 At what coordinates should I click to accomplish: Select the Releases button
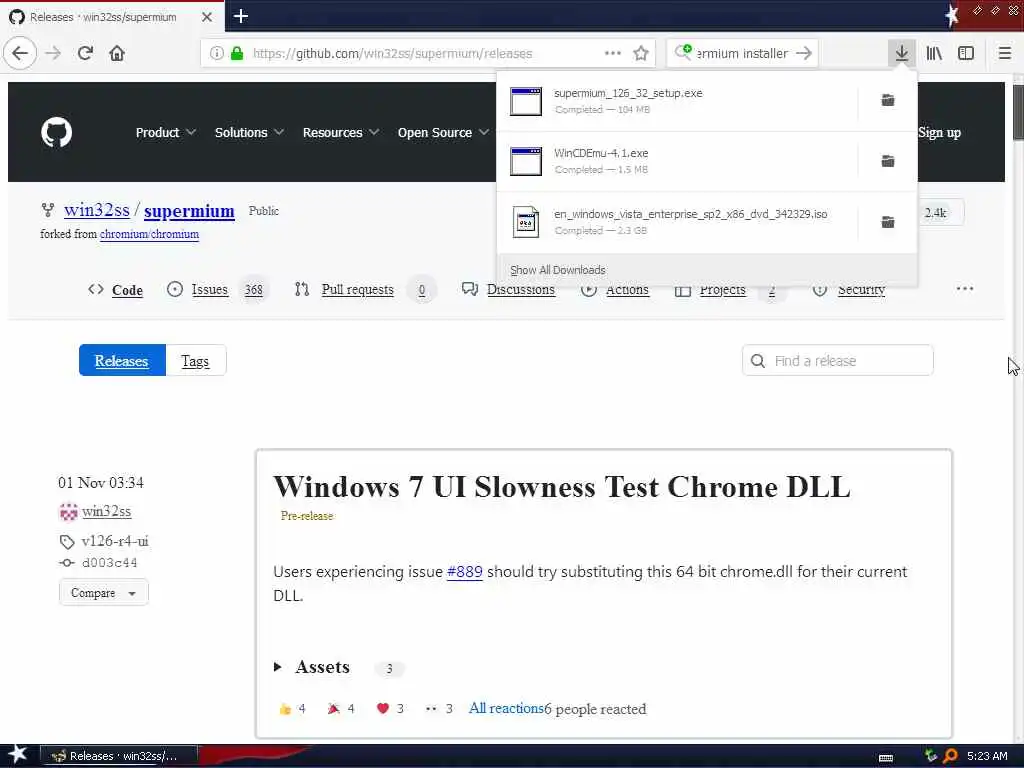[122, 360]
